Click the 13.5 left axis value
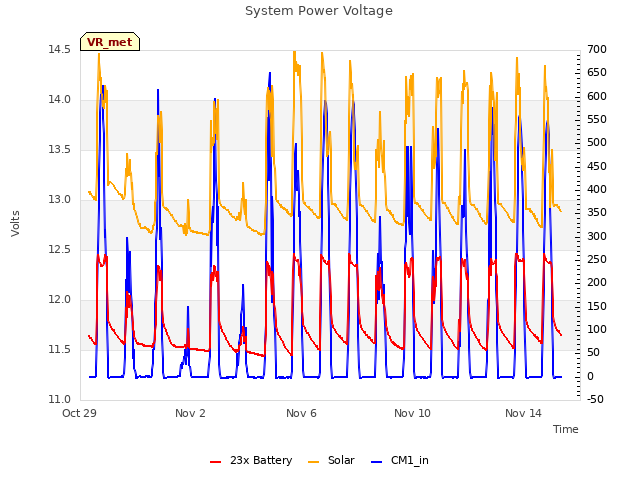640x480 pixels. pyautogui.click(x=59, y=149)
